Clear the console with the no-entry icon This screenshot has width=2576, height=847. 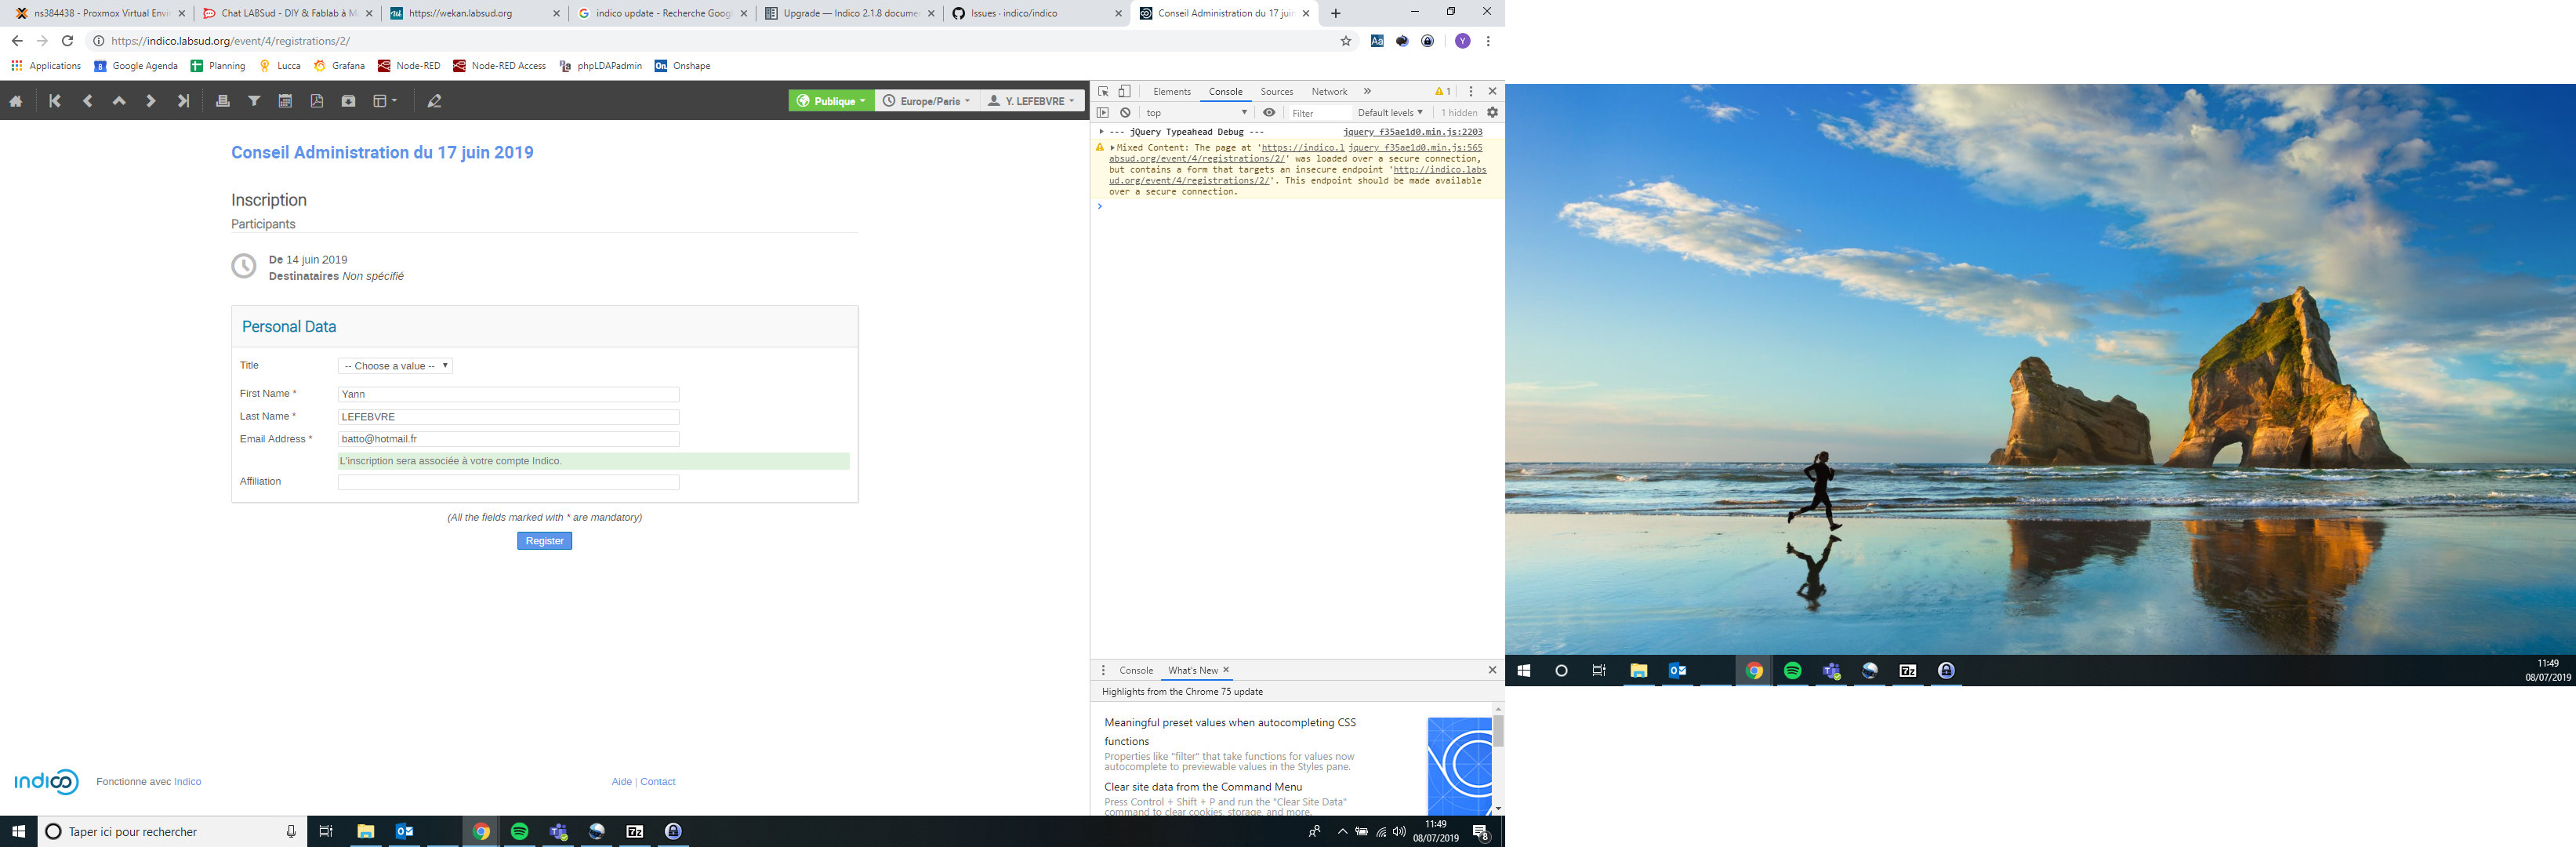pyautogui.click(x=1126, y=113)
